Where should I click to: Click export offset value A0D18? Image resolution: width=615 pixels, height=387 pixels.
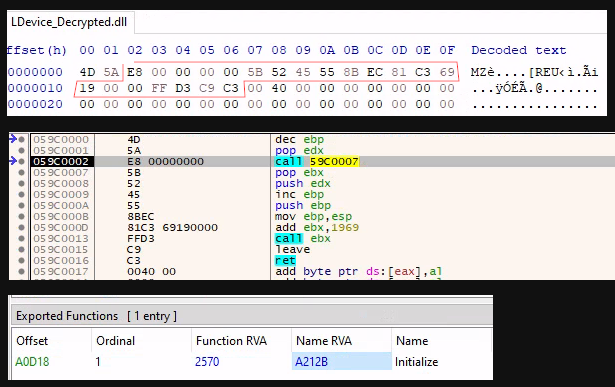point(32,361)
